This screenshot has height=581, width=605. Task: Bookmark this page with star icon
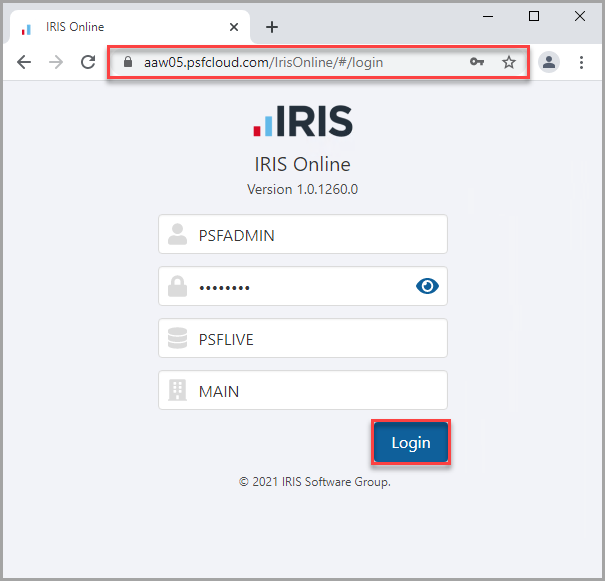pos(509,62)
